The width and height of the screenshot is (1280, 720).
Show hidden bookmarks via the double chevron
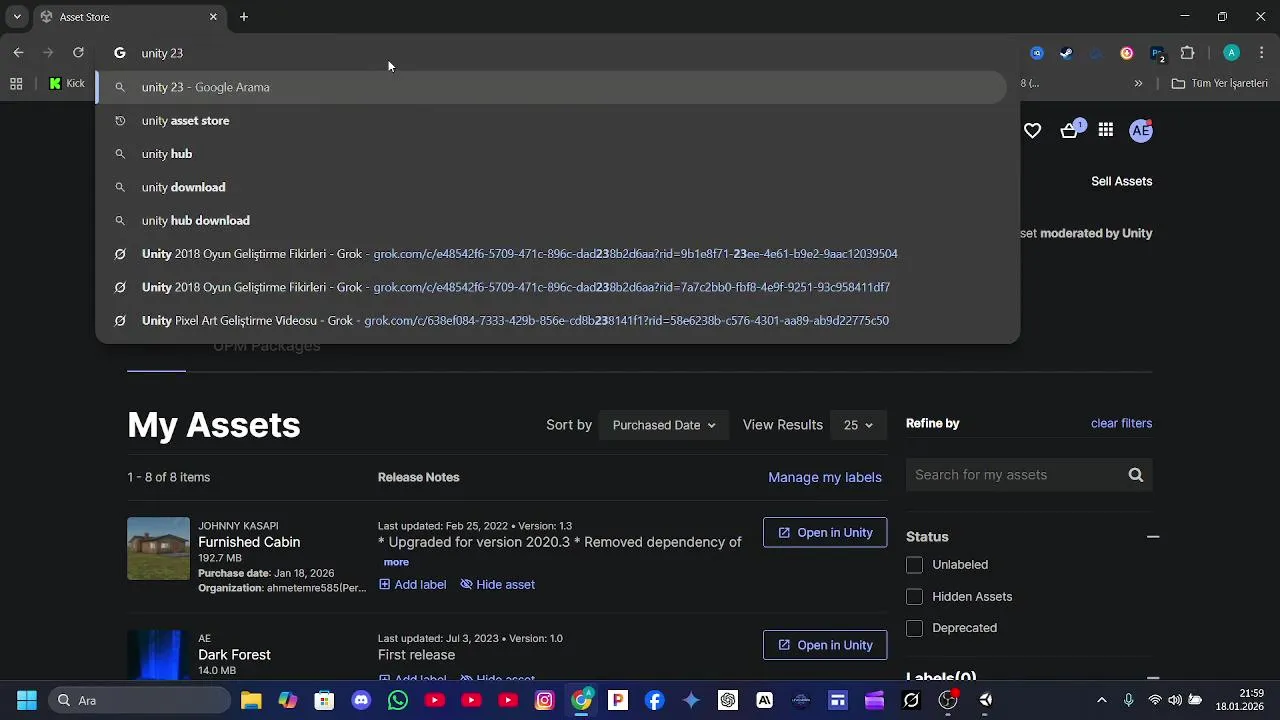(x=1138, y=84)
